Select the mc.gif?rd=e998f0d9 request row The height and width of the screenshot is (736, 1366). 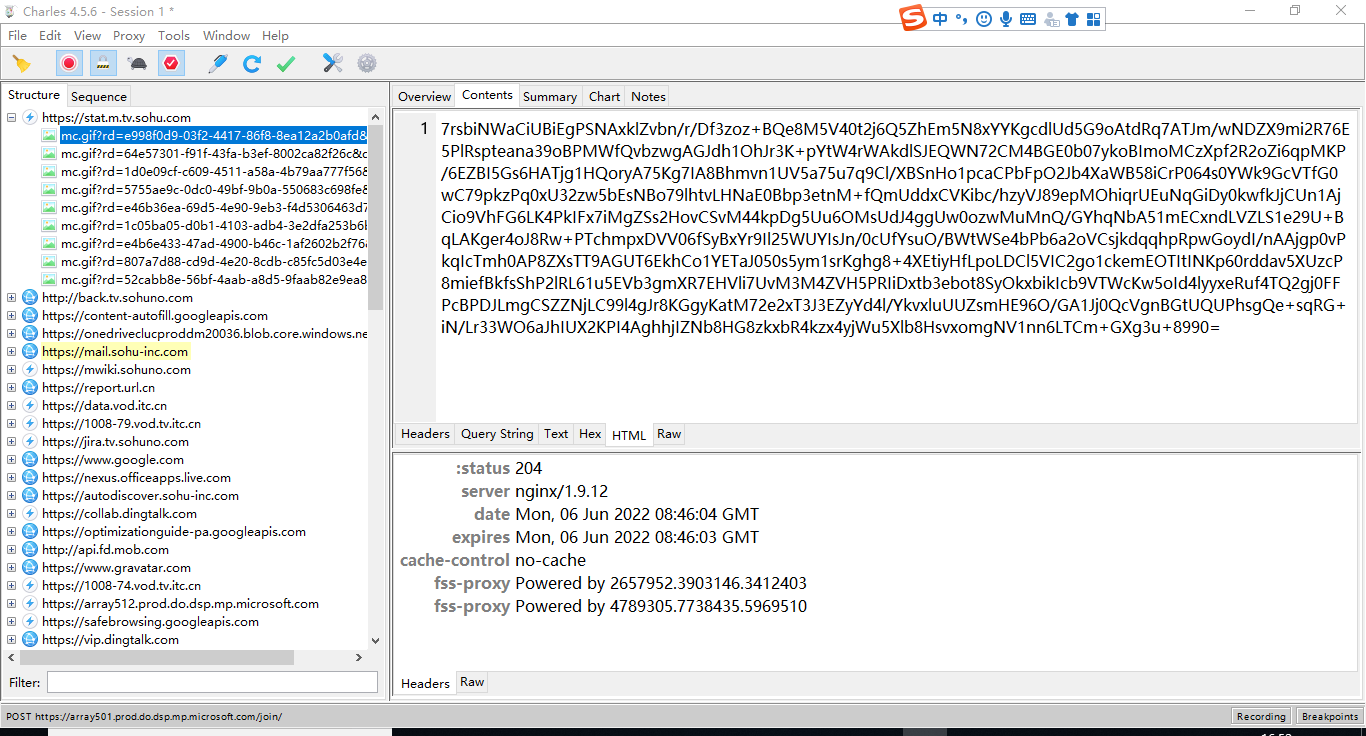[213, 135]
